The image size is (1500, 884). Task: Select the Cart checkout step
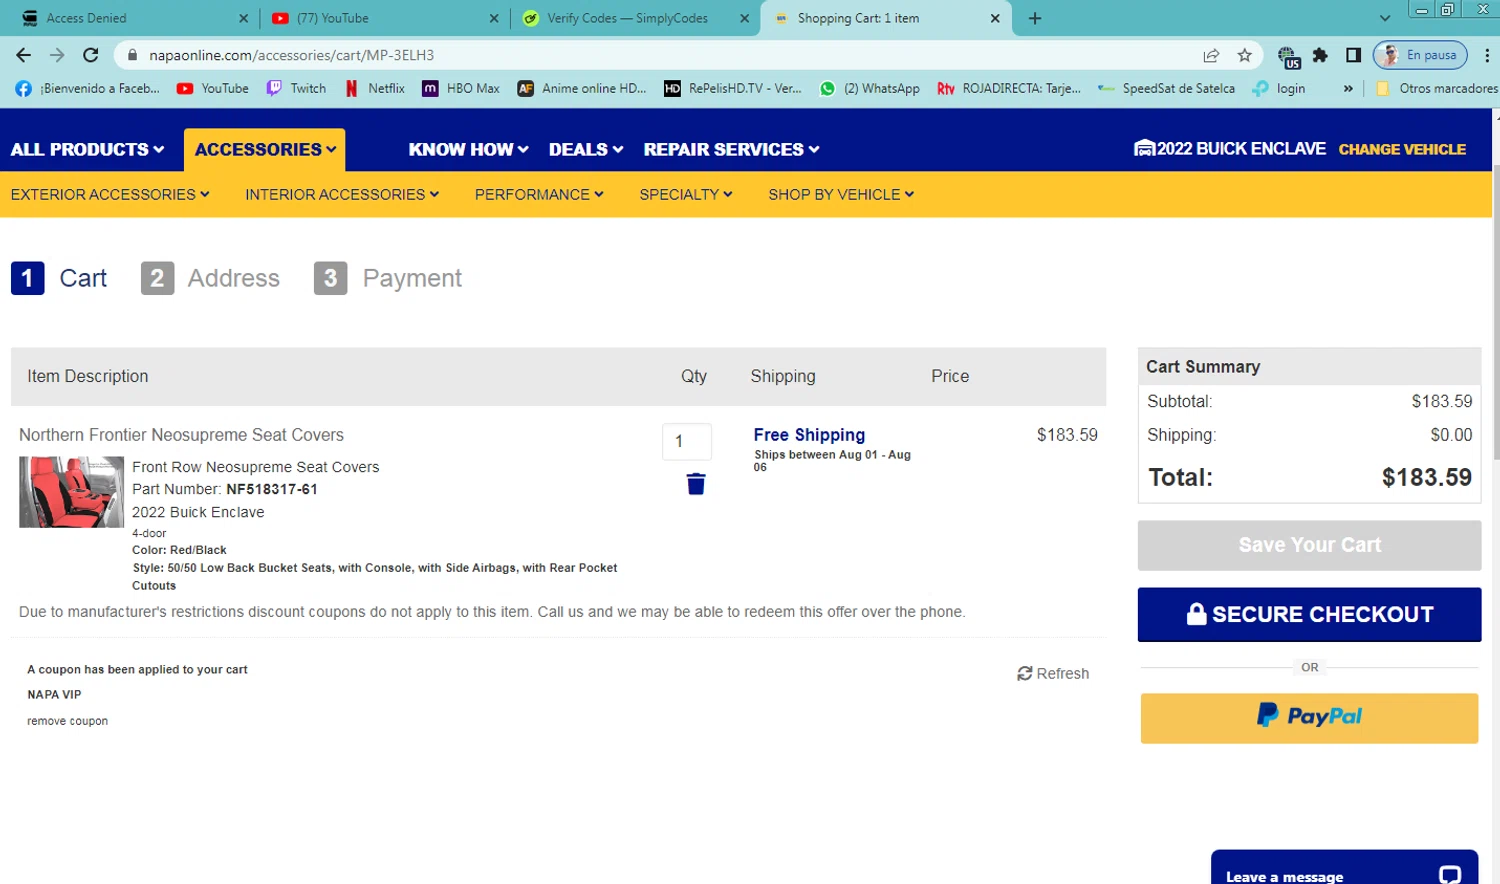point(59,278)
